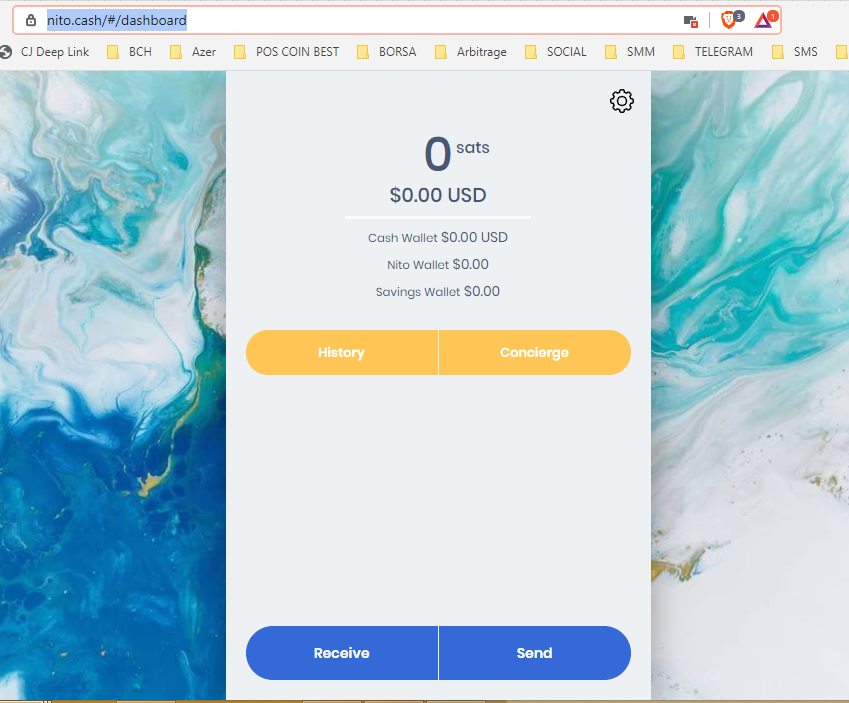
Task: Open the SMM bookmark folder
Action: [630, 52]
